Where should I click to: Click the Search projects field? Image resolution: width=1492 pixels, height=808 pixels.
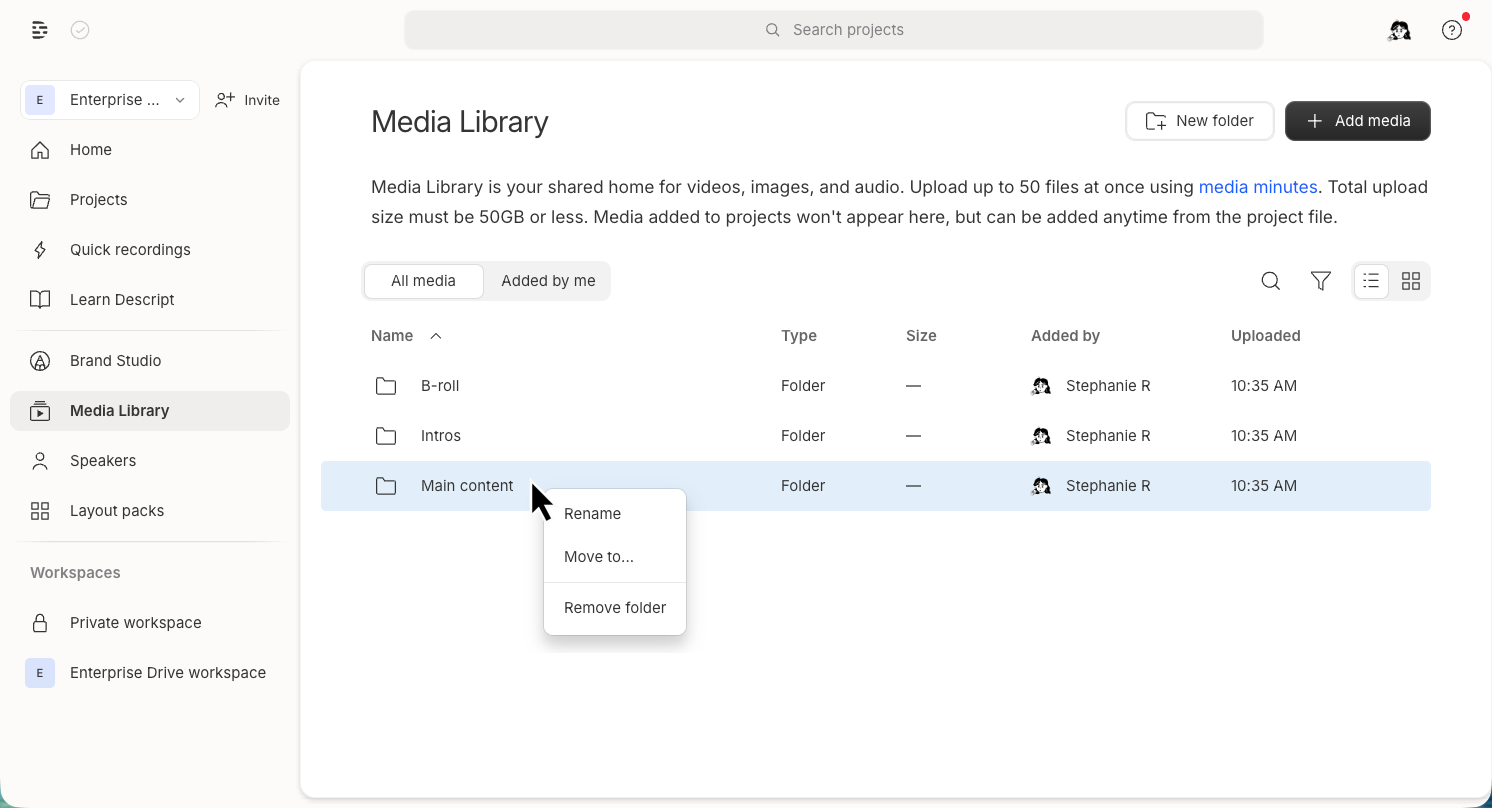coord(833,29)
